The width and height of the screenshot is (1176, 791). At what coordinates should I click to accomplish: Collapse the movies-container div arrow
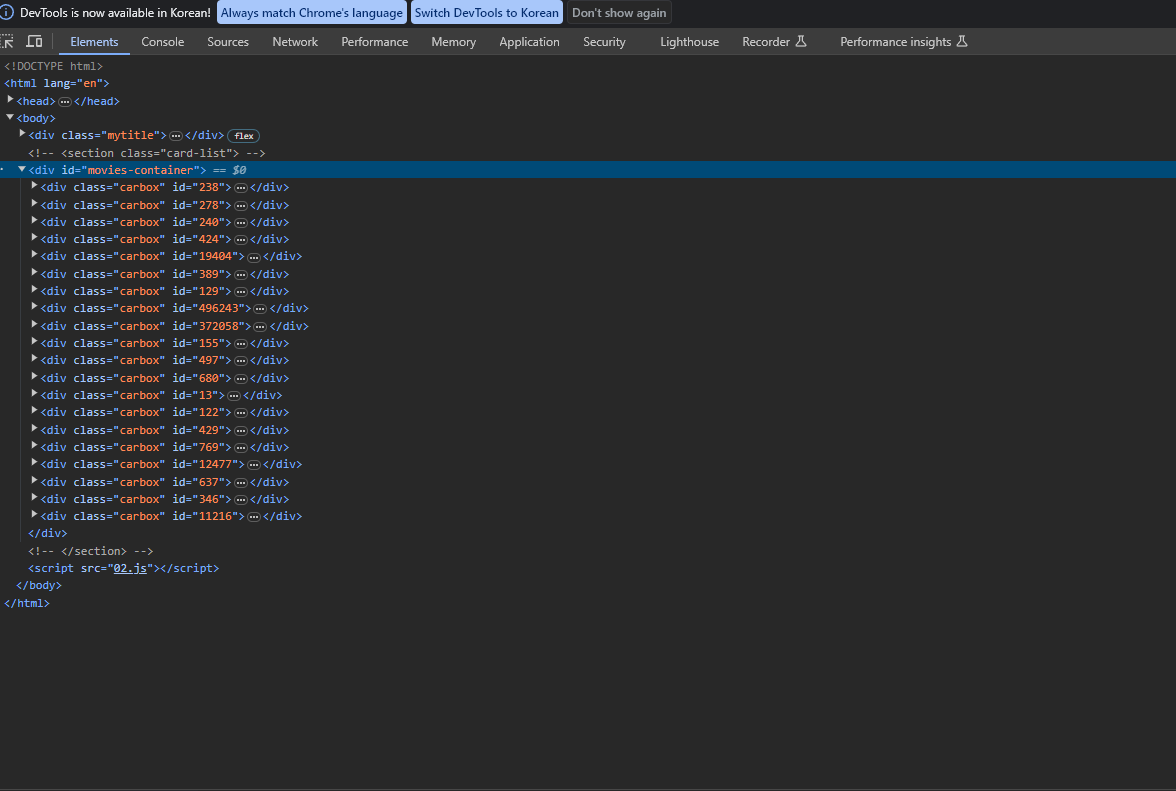(x=22, y=169)
